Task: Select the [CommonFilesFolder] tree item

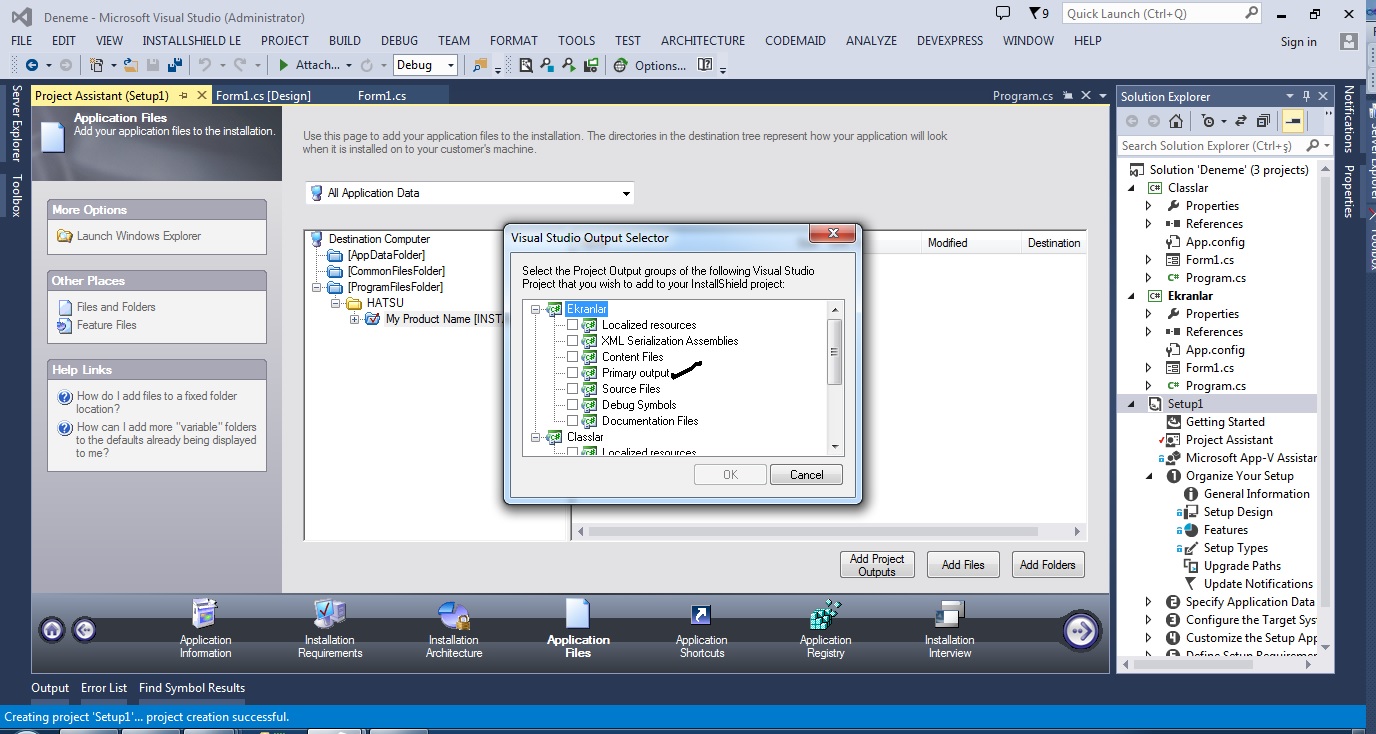Action: coord(396,271)
